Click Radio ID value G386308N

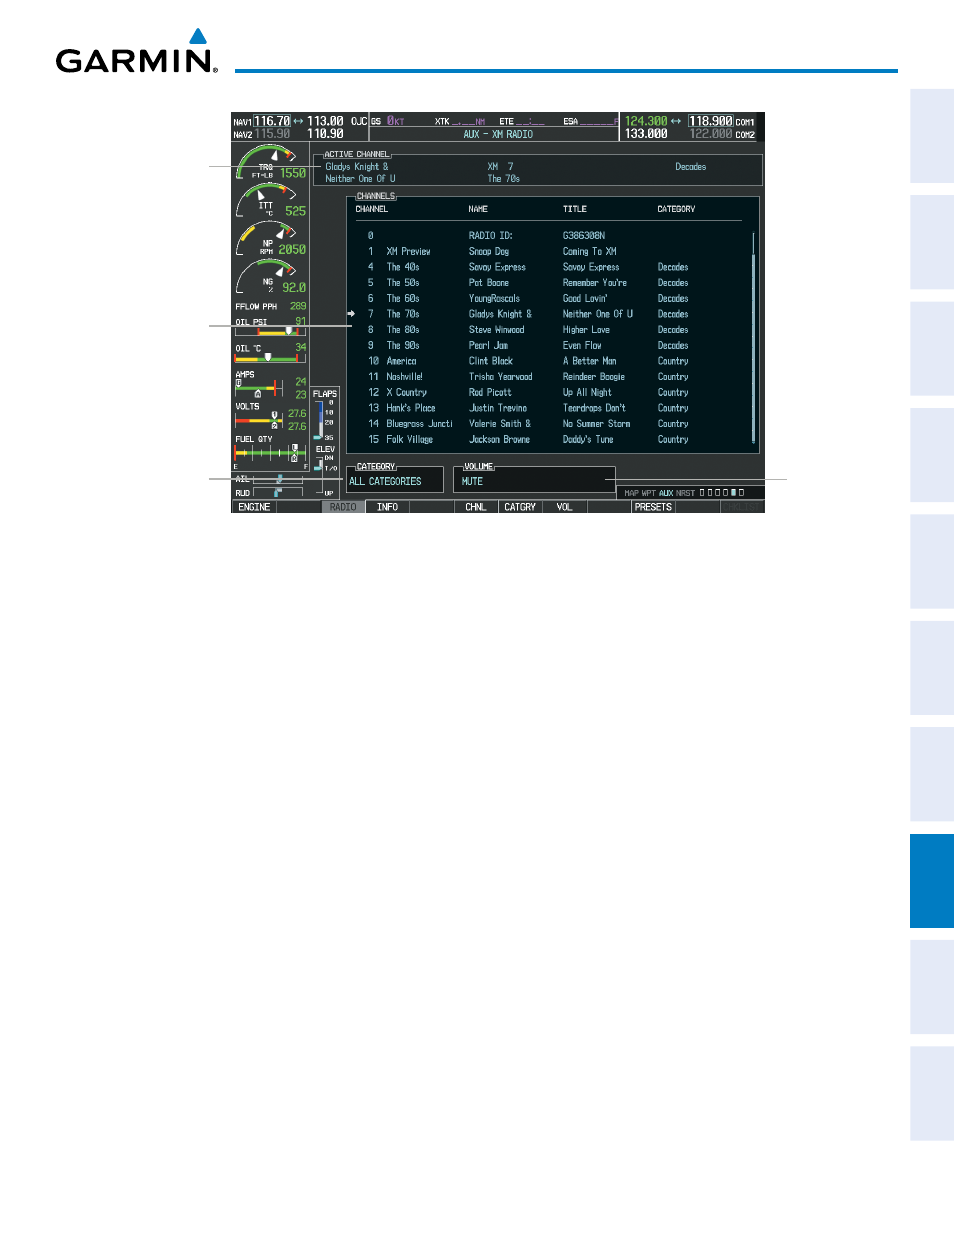[584, 236]
